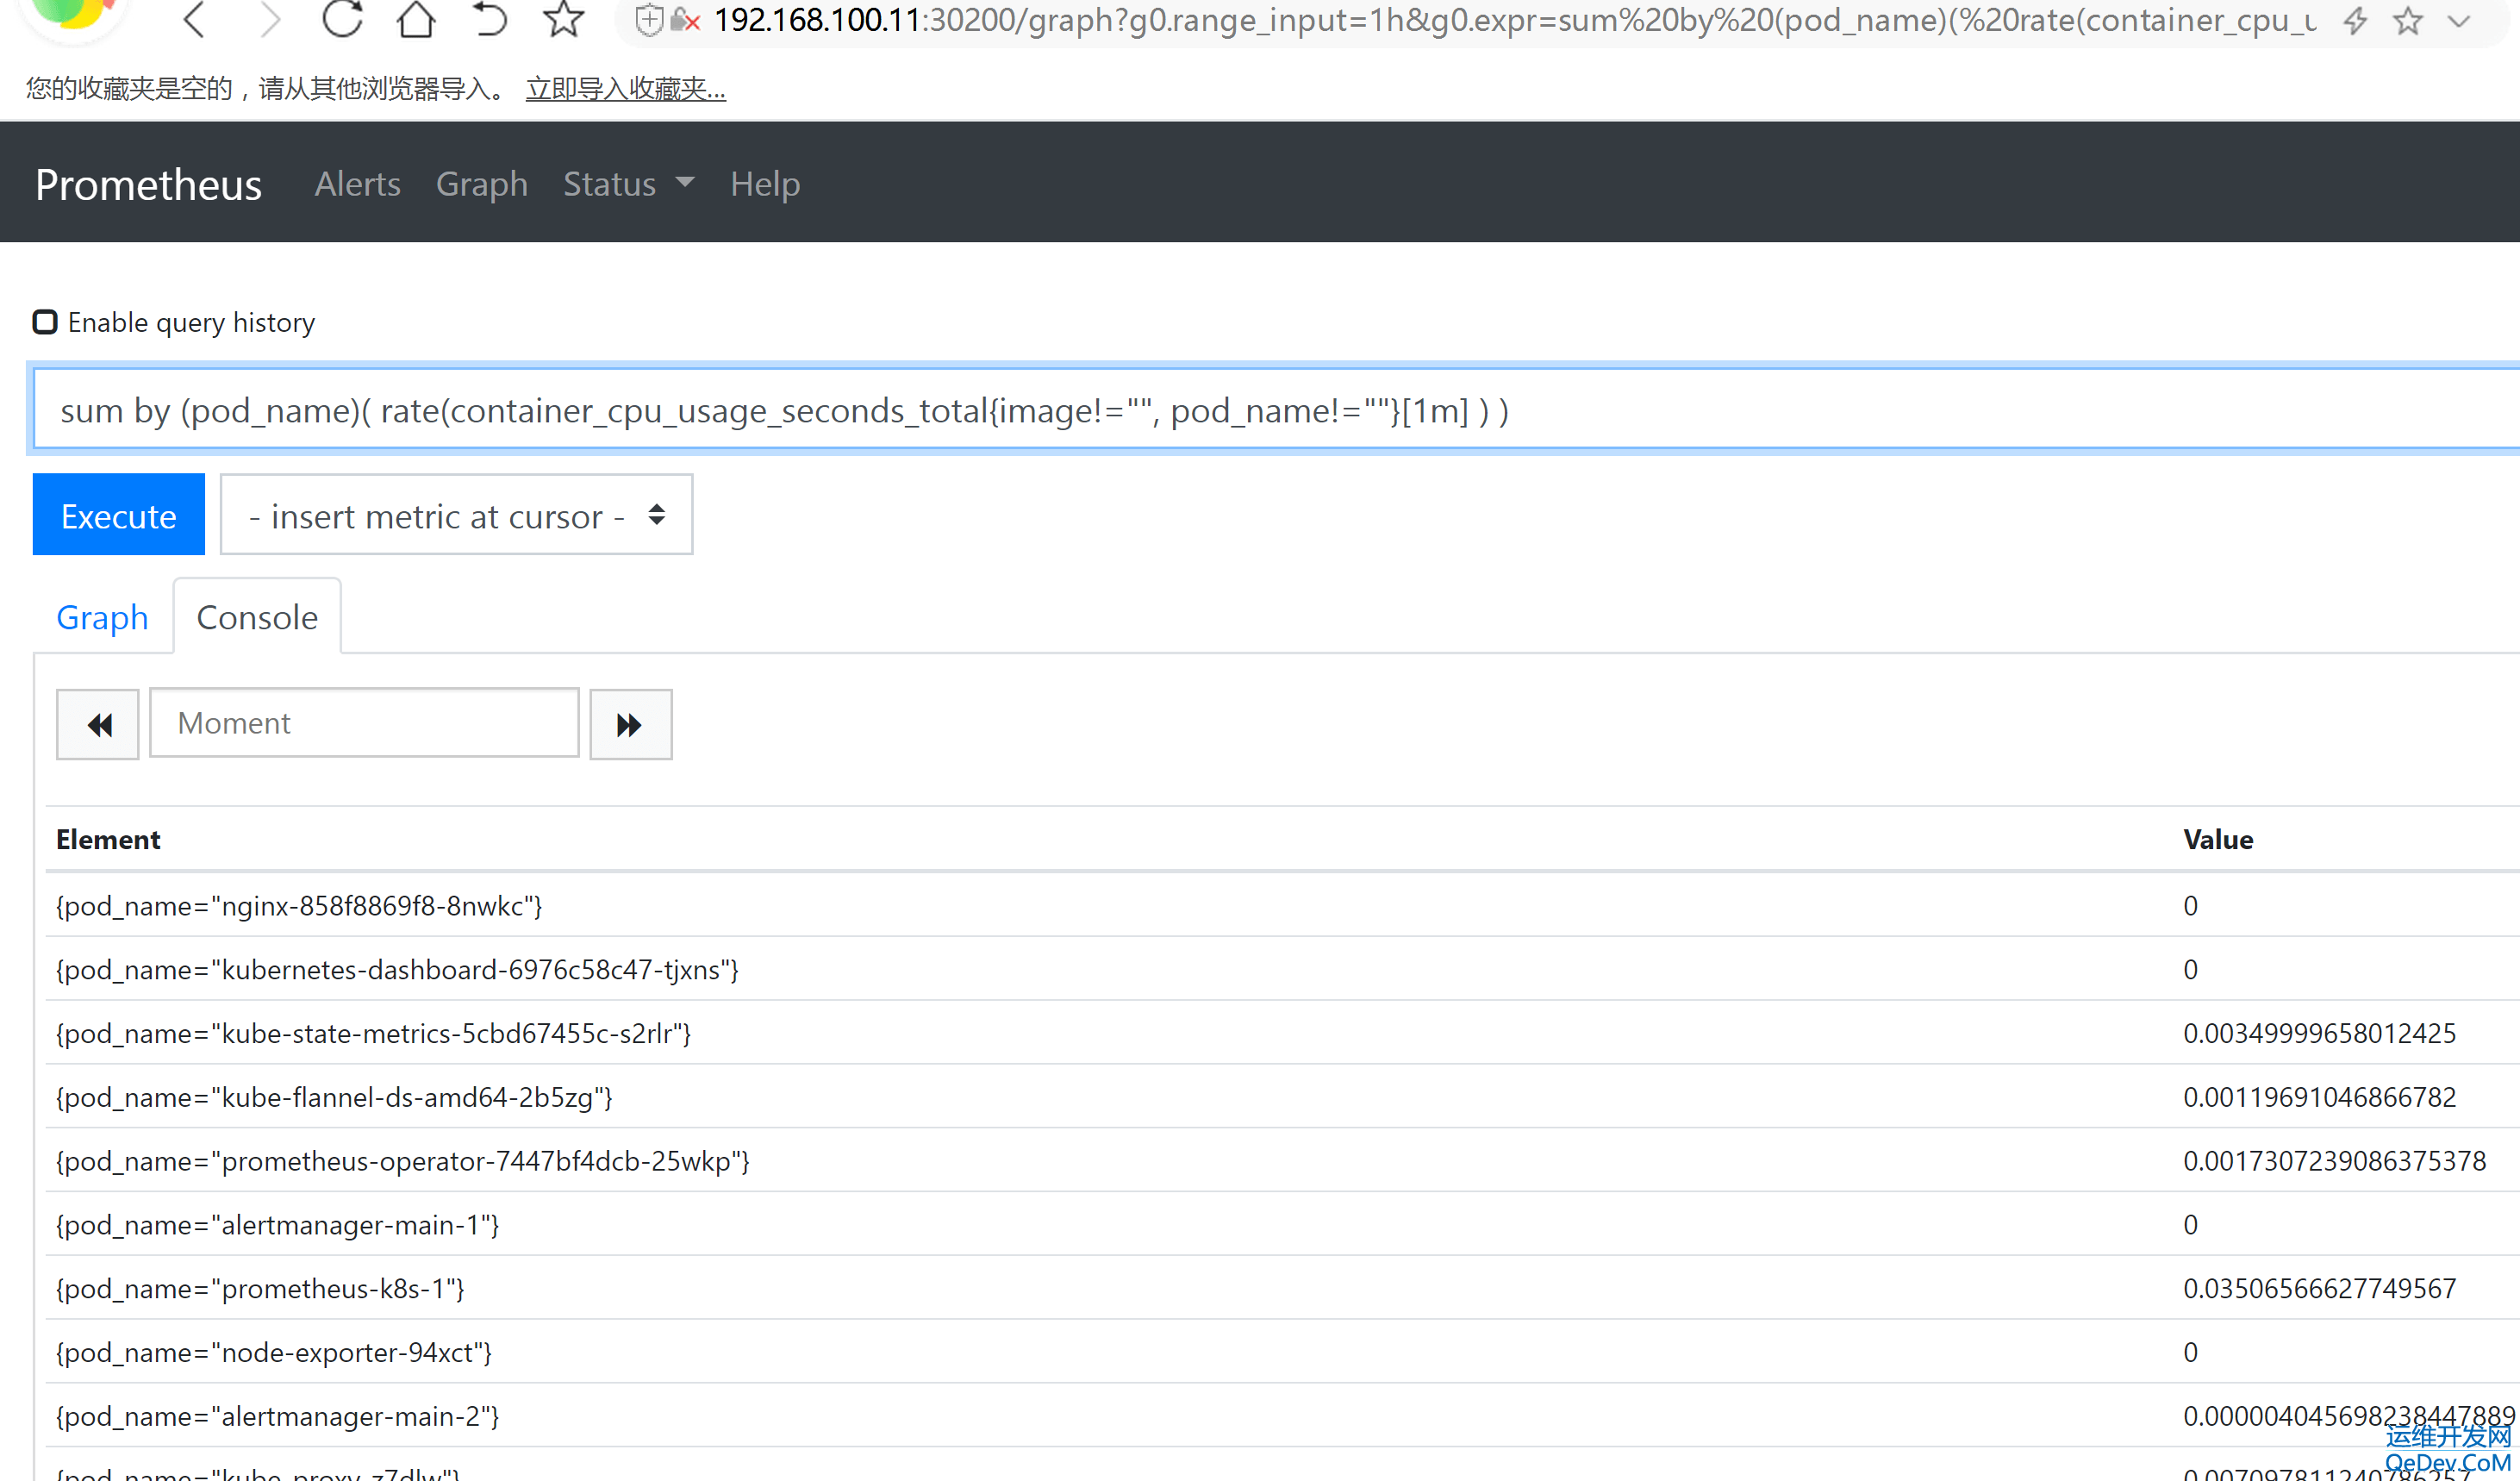The image size is (2520, 1481).
Task: Click the Value column header
Action: tap(2218, 840)
